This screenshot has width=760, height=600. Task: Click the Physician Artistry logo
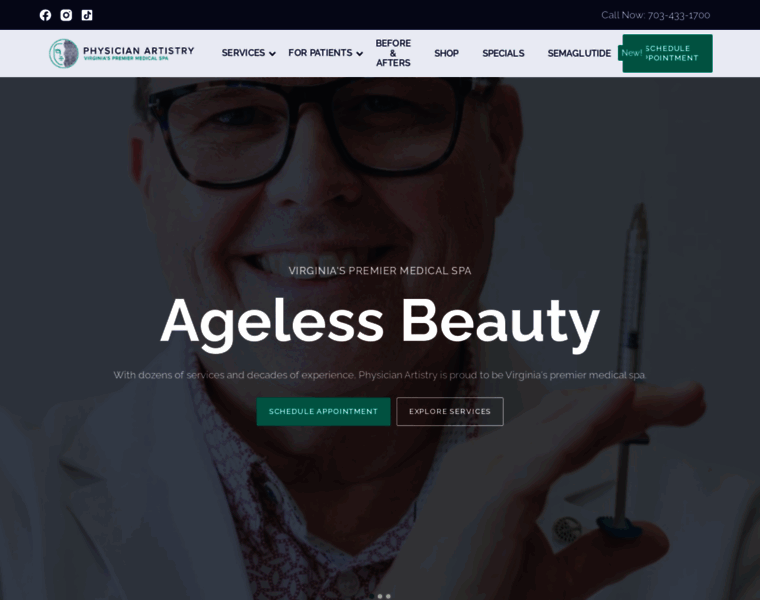point(122,53)
